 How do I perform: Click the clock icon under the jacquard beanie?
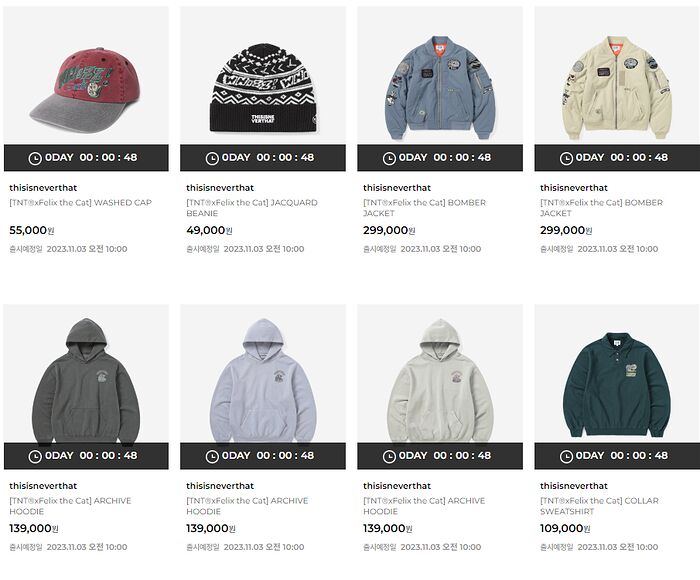212,158
